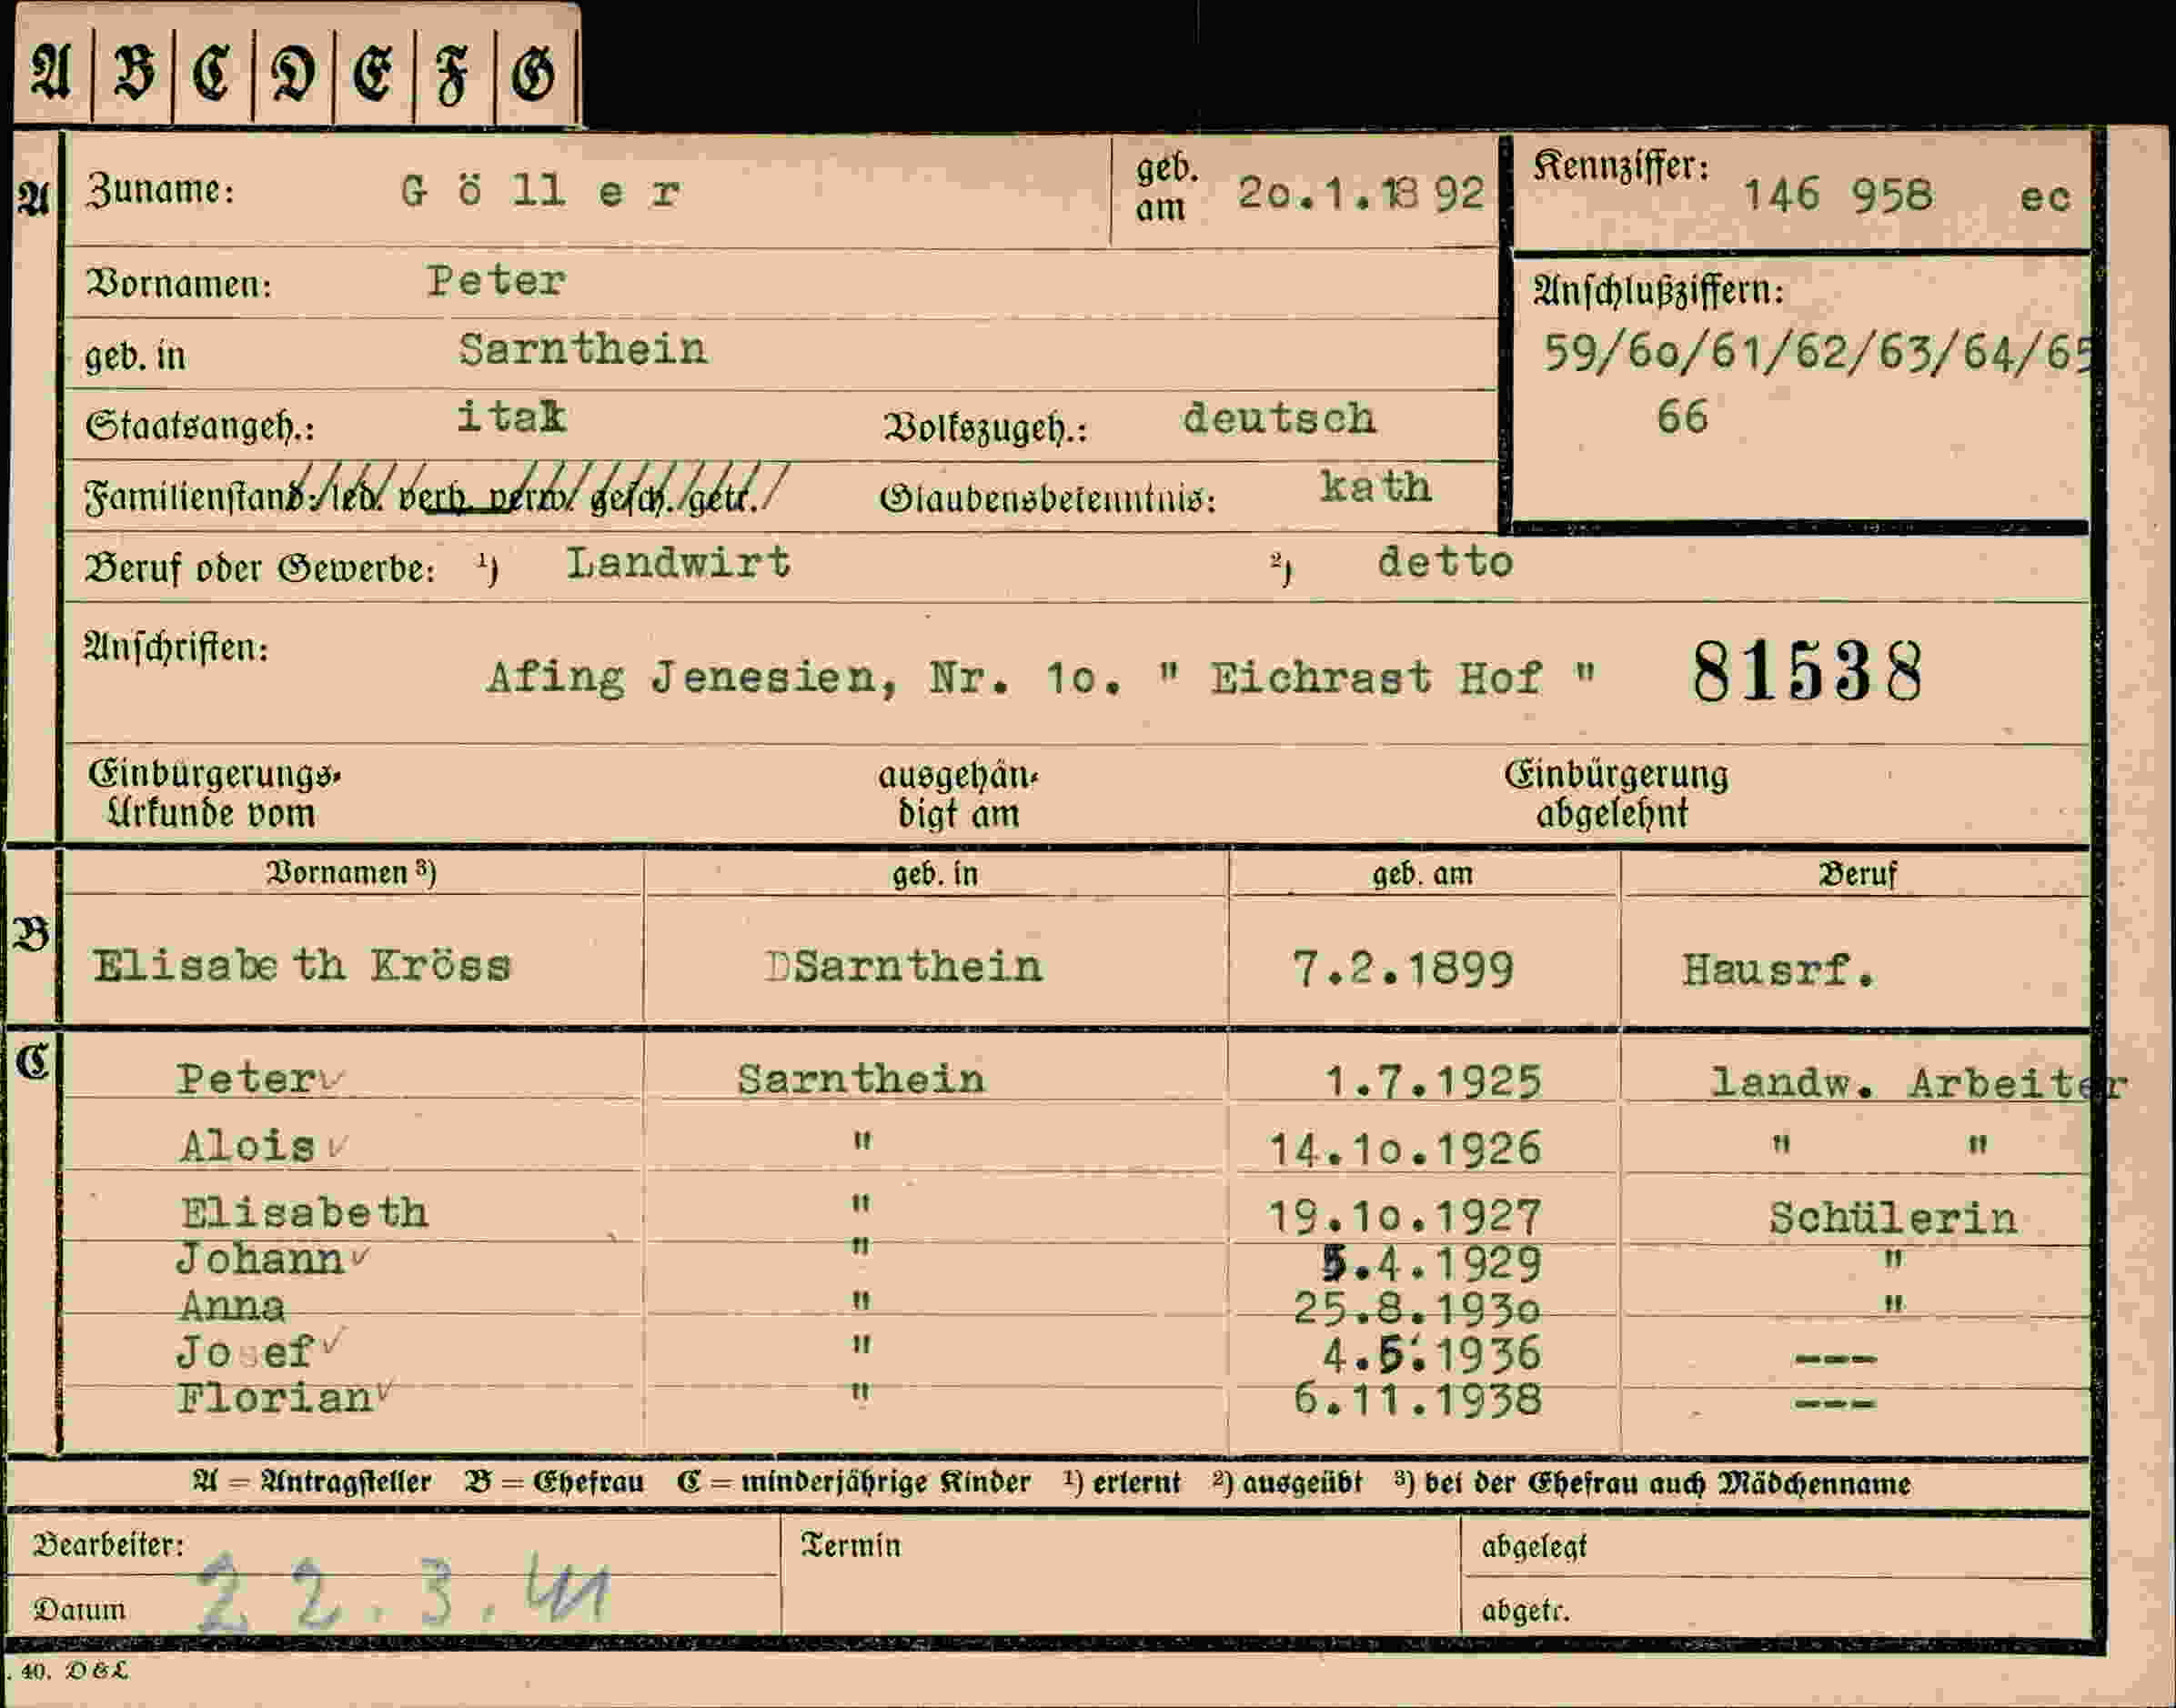Select the birth date '14.1o.1926'
Viewport: 2176px width, 1708px height.
(x=1405, y=1150)
